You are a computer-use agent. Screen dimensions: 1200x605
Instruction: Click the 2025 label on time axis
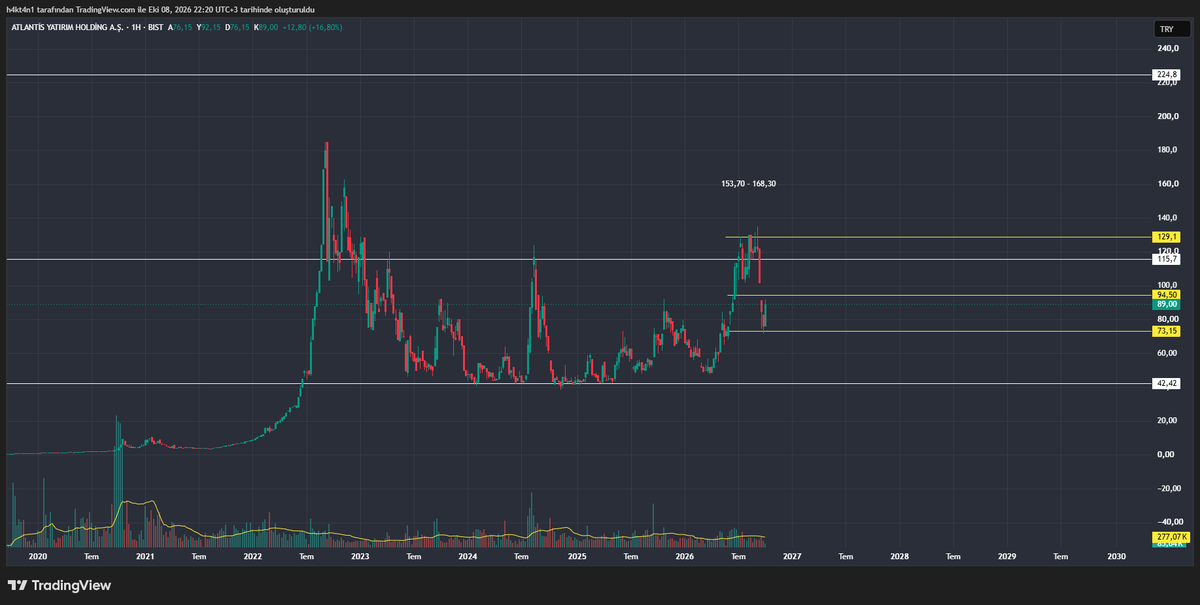(x=576, y=555)
